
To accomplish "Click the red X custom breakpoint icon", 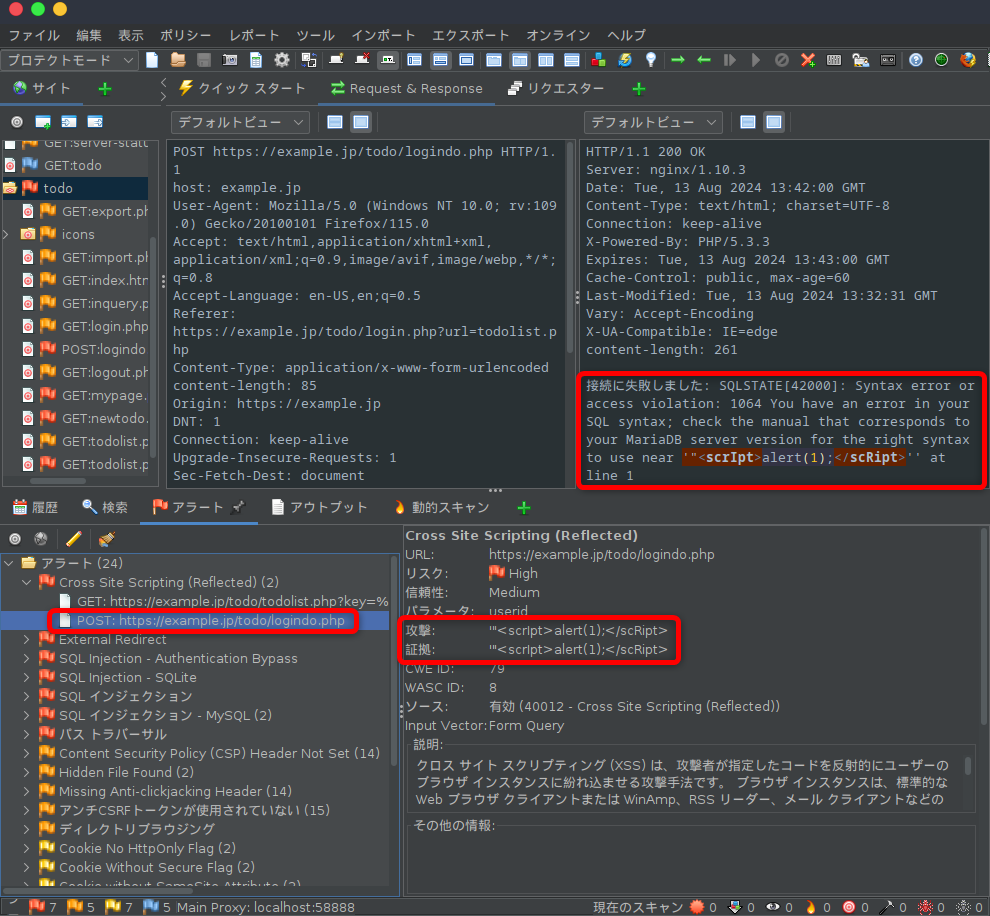I will [808, 60].
